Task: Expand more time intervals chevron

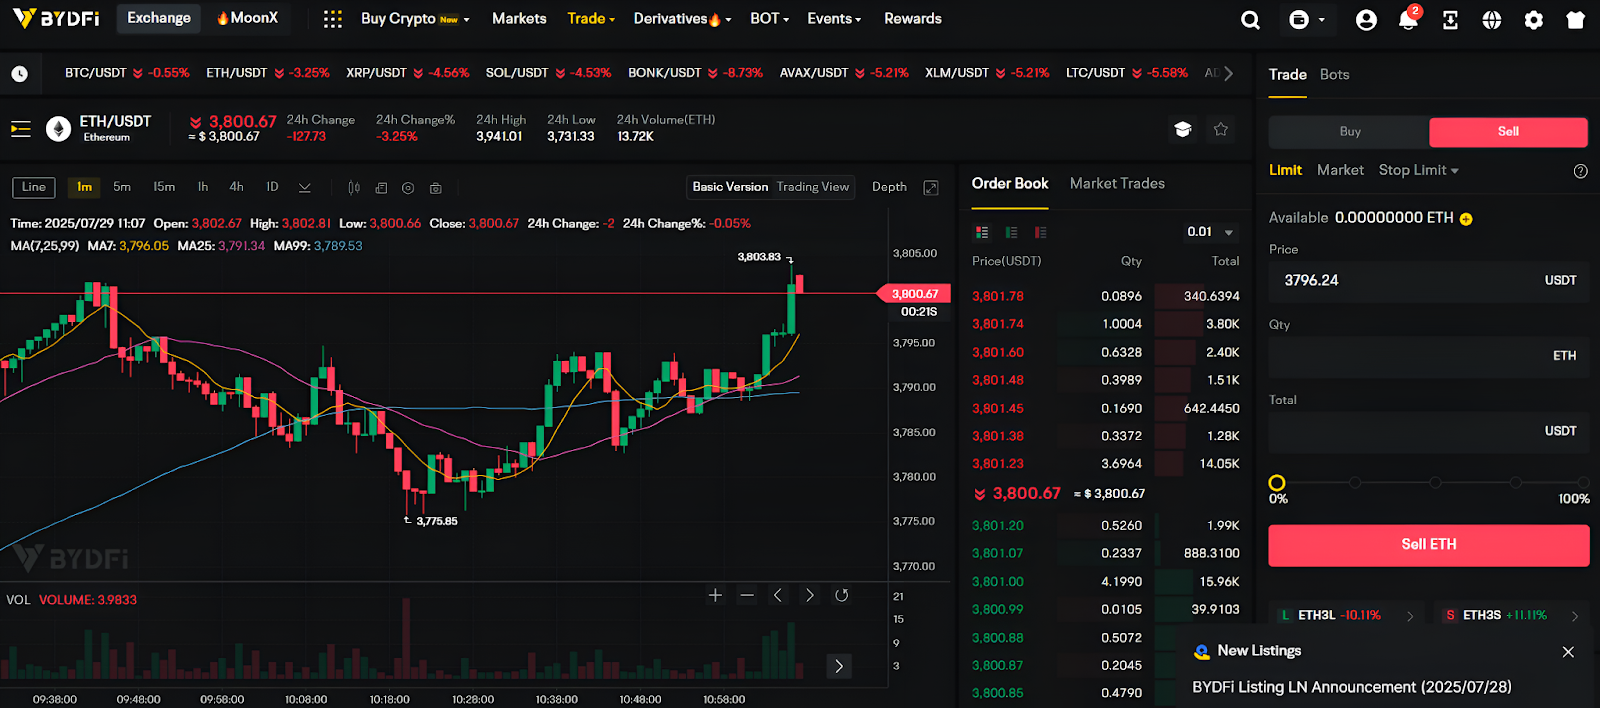Action: (x=305, y=187)
